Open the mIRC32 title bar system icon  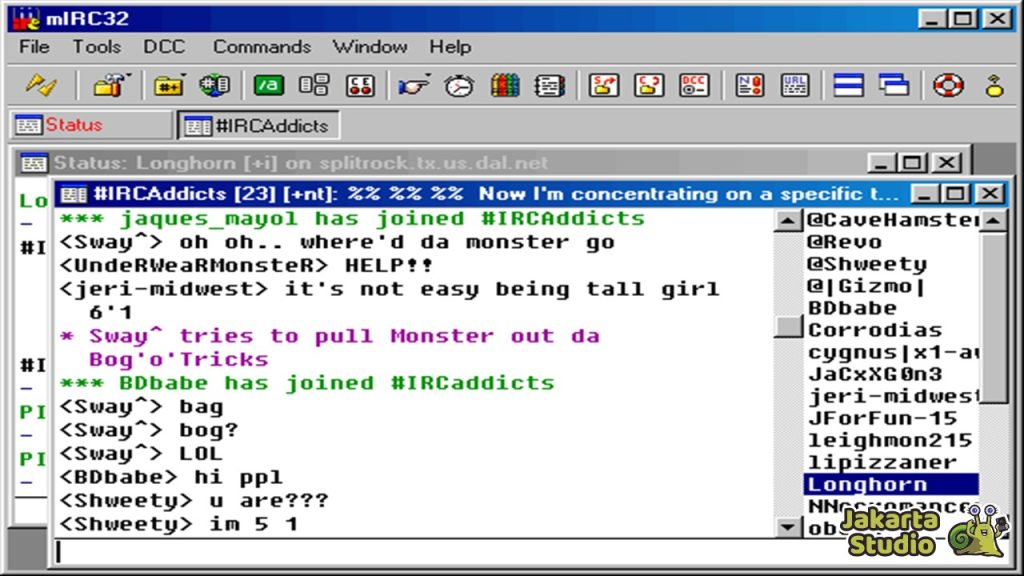(x=26, y=18)
